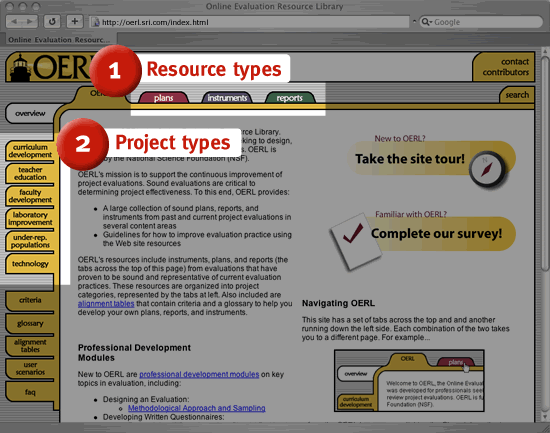550x433 pixels.
Task: Follow the professional development modules link
Action: 199,374
